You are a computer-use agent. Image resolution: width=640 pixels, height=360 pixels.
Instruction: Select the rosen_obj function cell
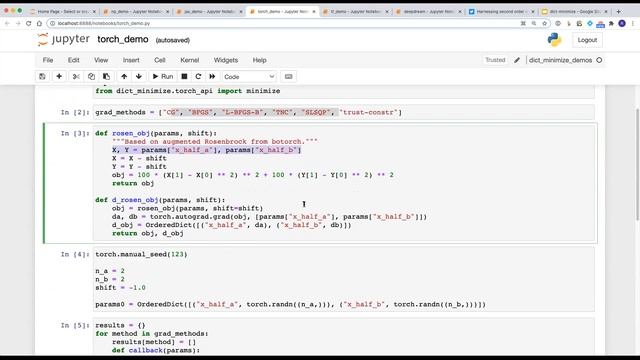(x=343, y=183)
